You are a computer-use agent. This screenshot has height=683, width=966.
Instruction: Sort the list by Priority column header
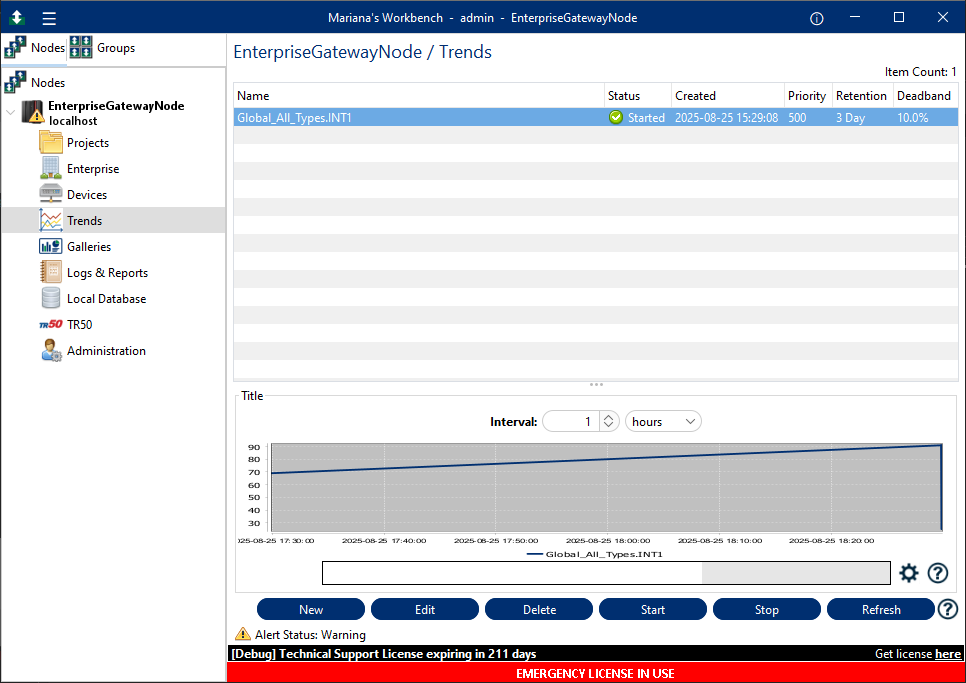click(806, 96)
